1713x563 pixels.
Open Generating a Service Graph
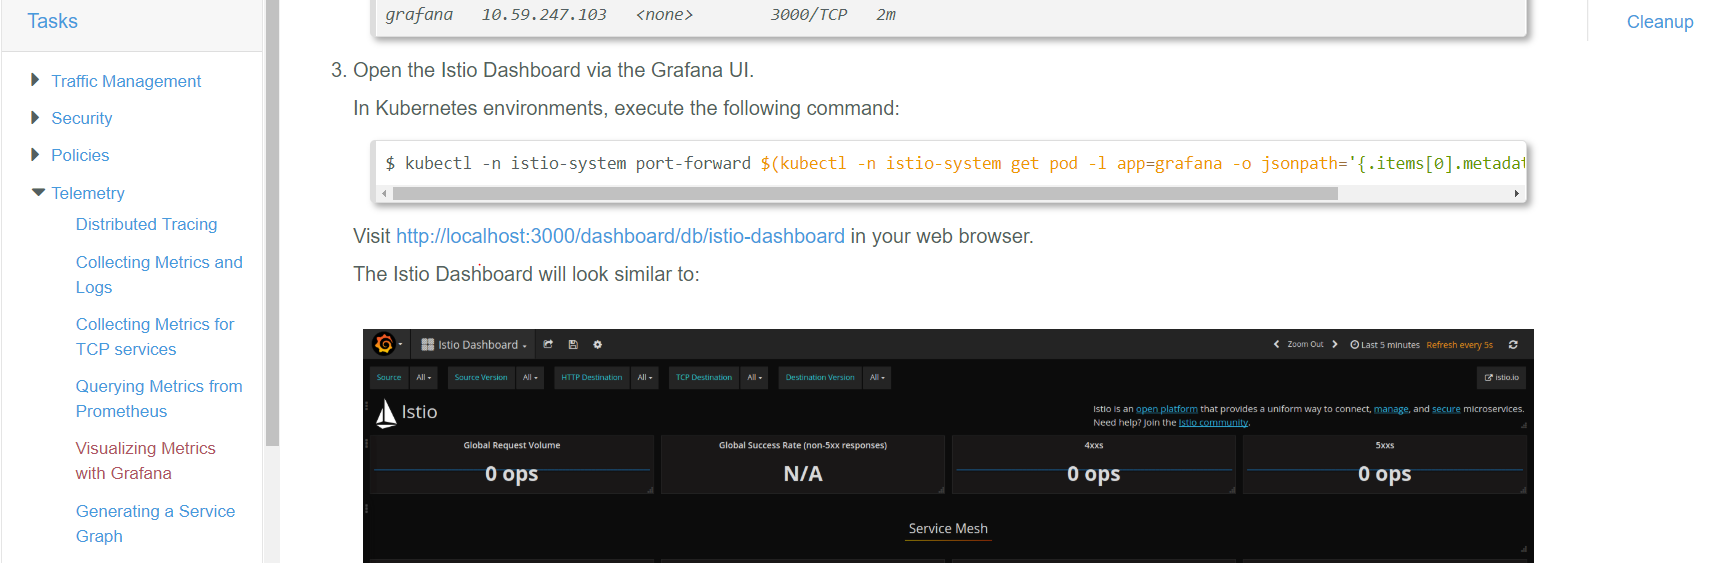click(156, 523)
